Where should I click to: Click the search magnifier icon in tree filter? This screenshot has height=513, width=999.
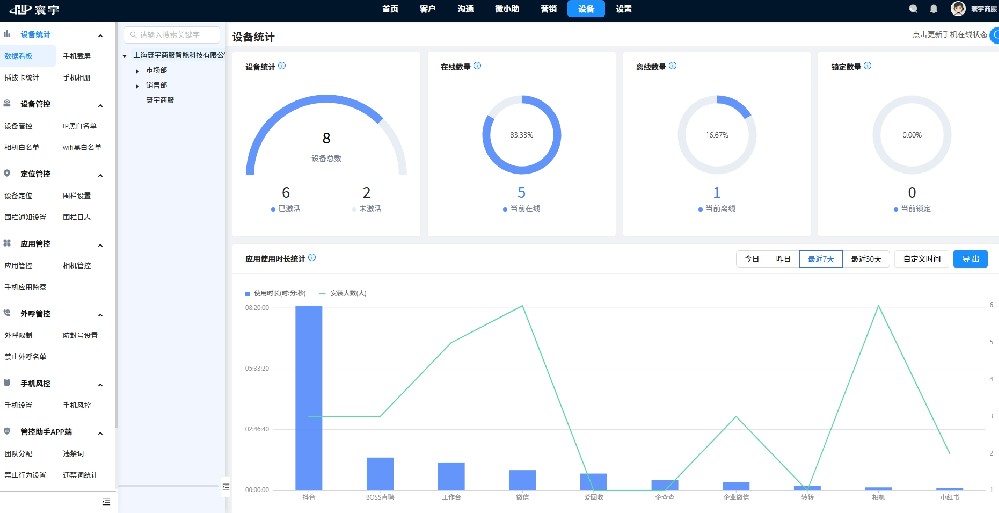point(133,35)
